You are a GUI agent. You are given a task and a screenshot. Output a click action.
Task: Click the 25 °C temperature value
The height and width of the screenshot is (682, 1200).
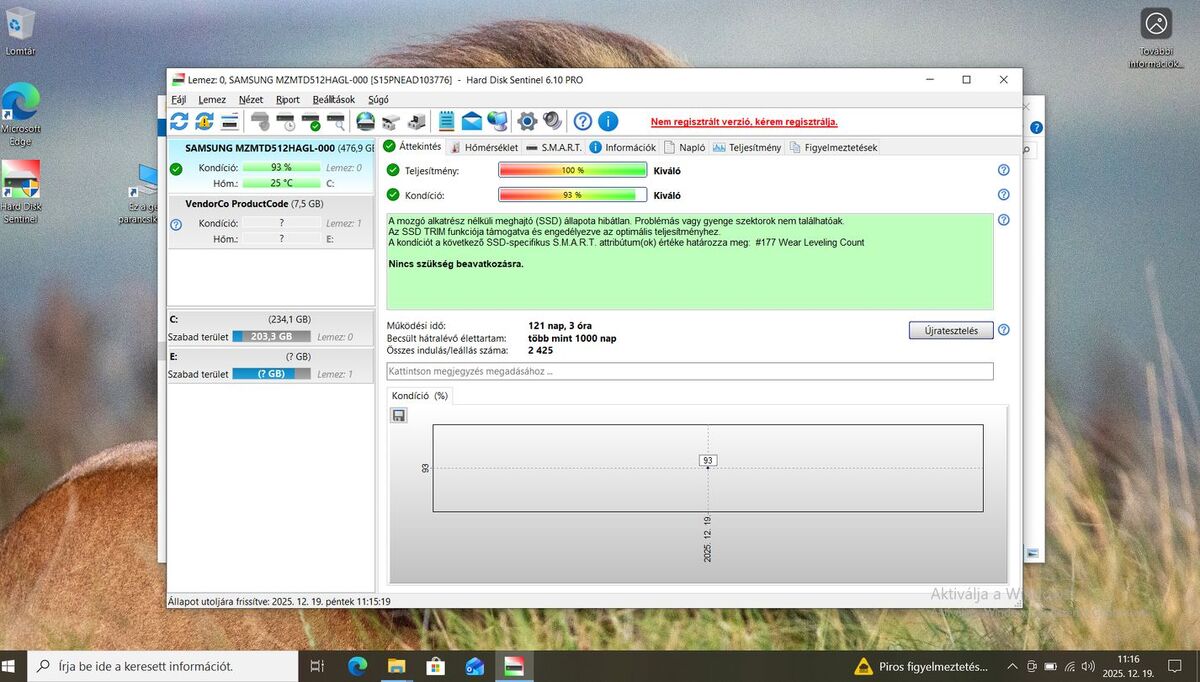pos(281,183)
